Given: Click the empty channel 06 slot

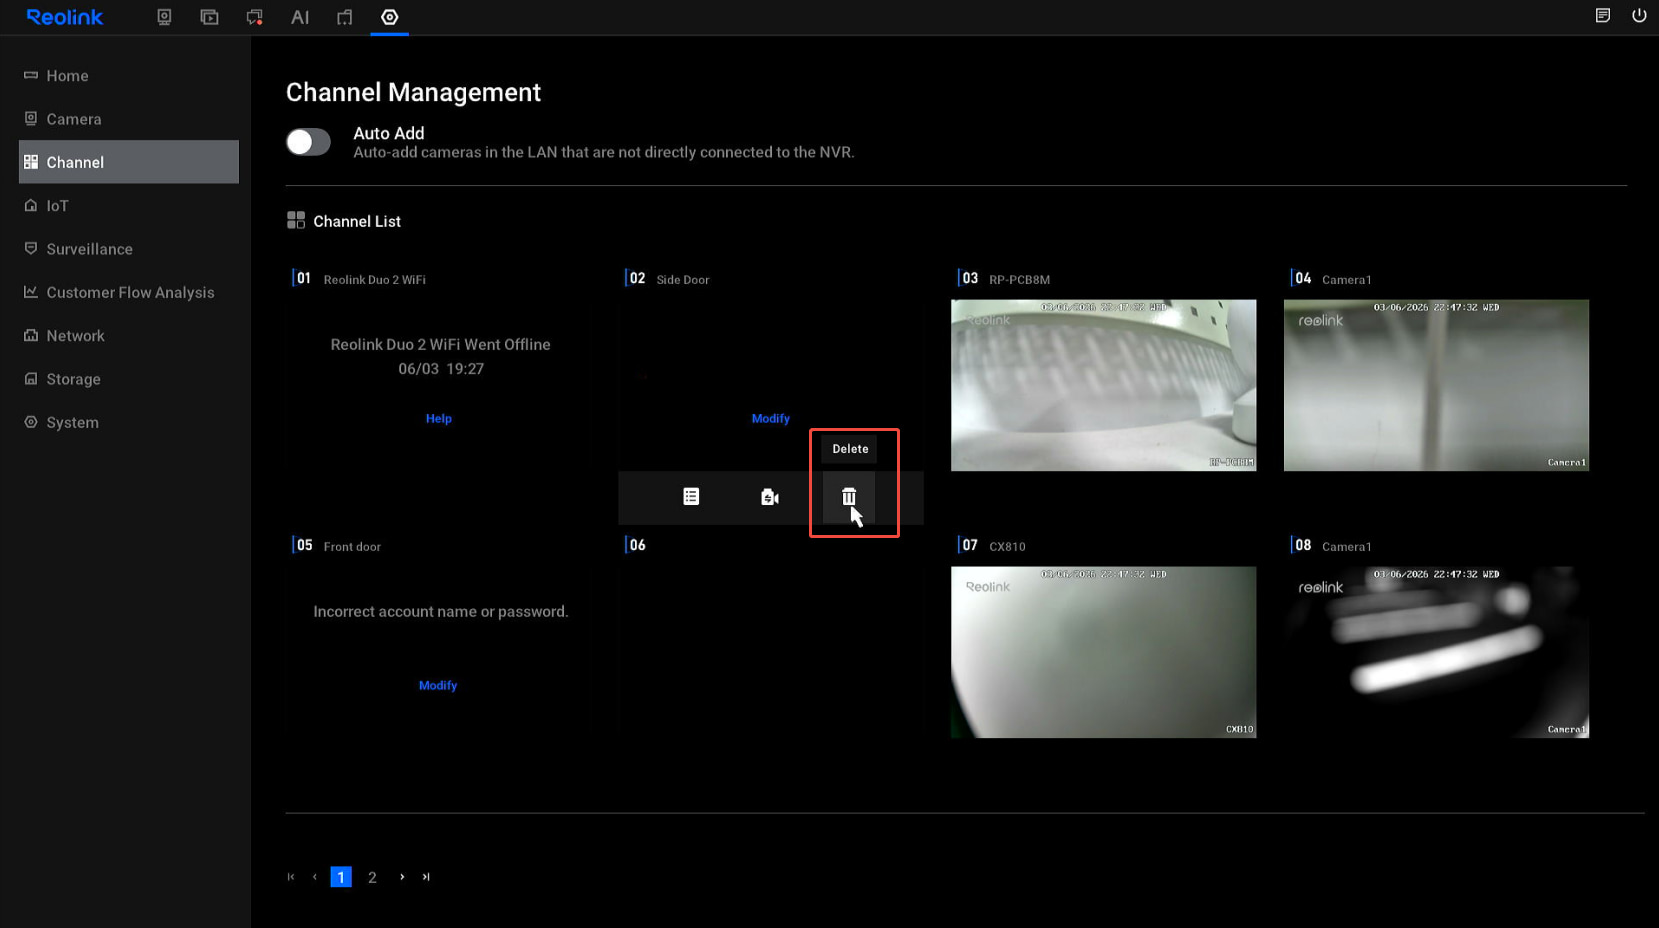Looking at the screenshot, I should 770,652.
